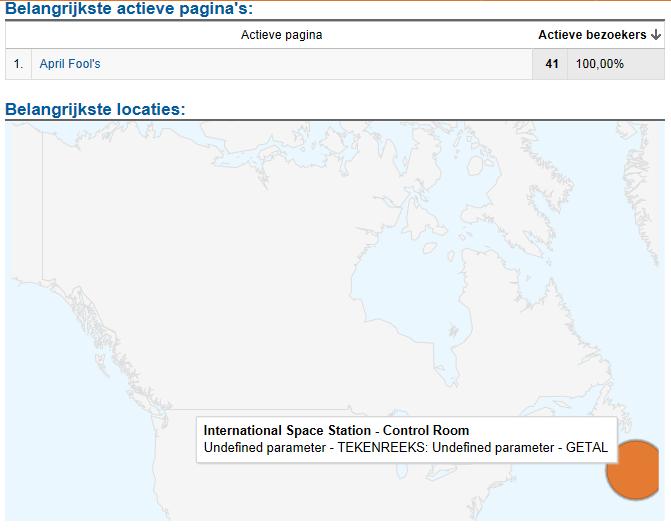Select row number 1. in the table
This screenshot has height=528, width=671.
18,64
